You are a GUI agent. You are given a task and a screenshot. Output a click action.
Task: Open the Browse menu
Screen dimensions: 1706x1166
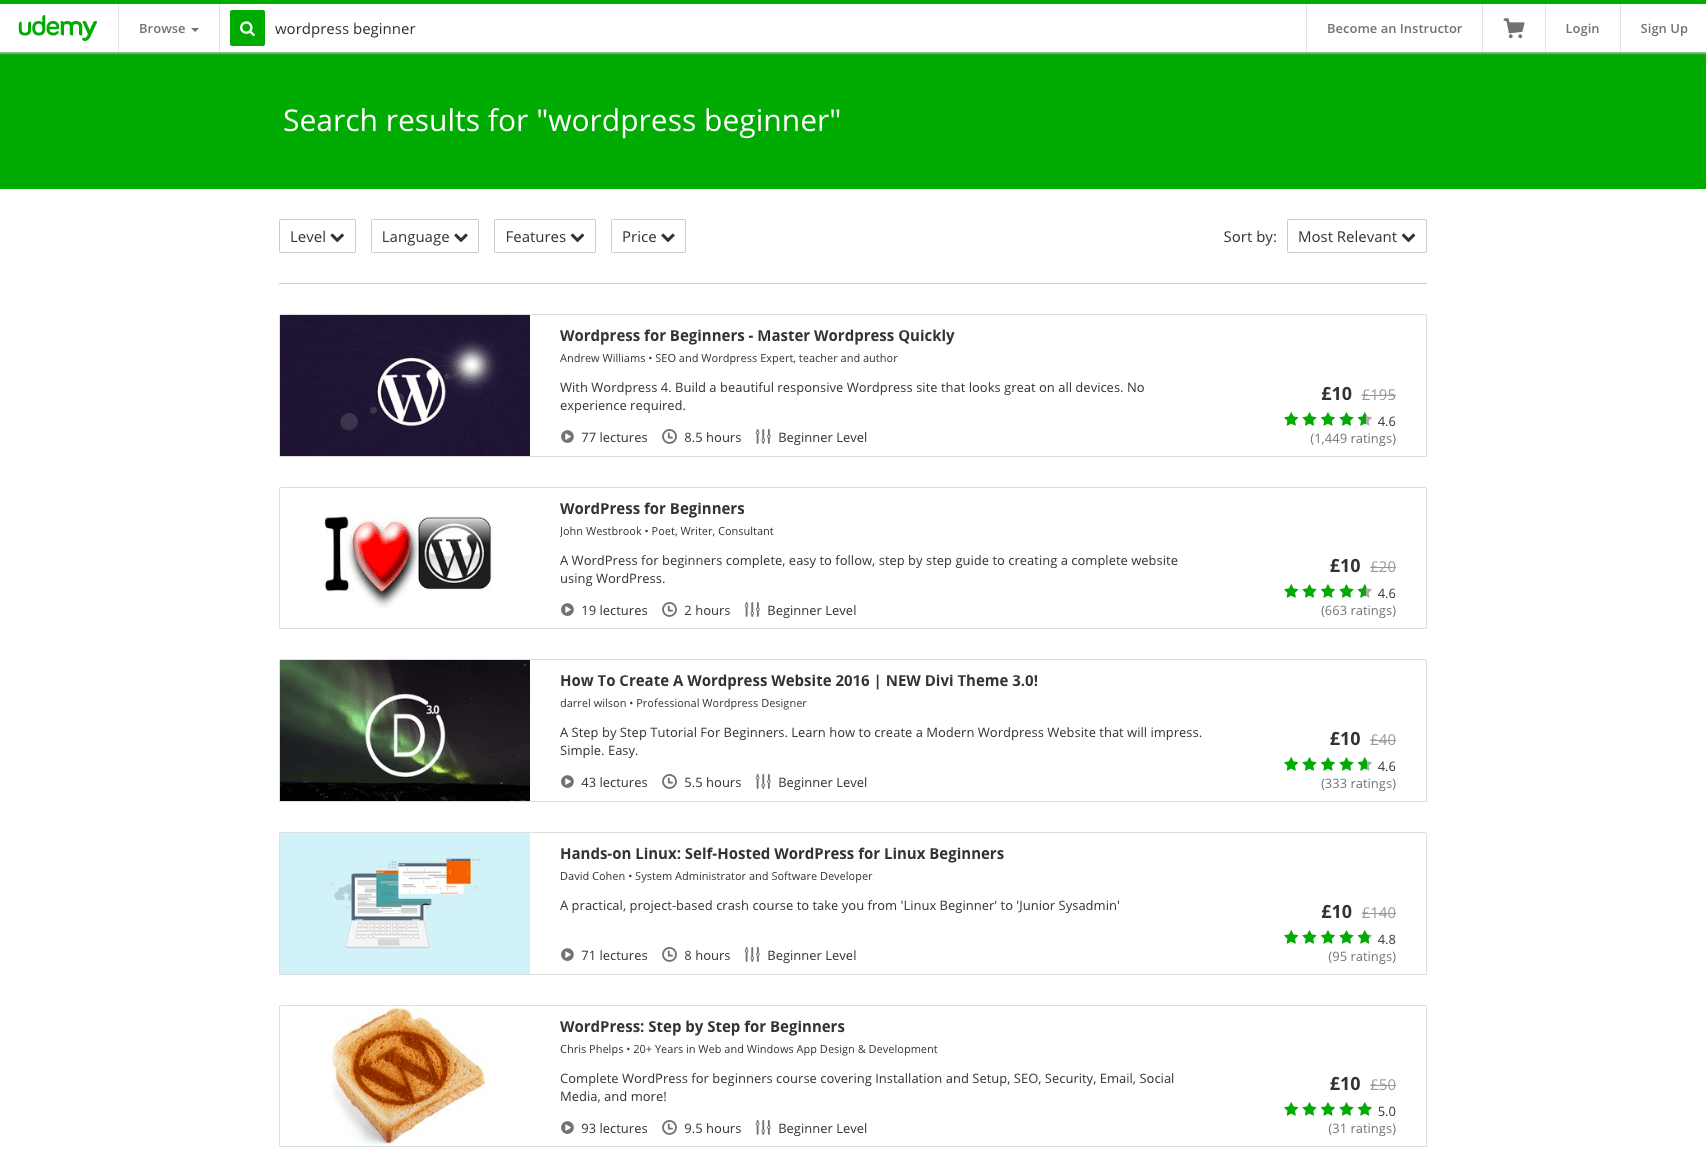(x=169, y=28)
